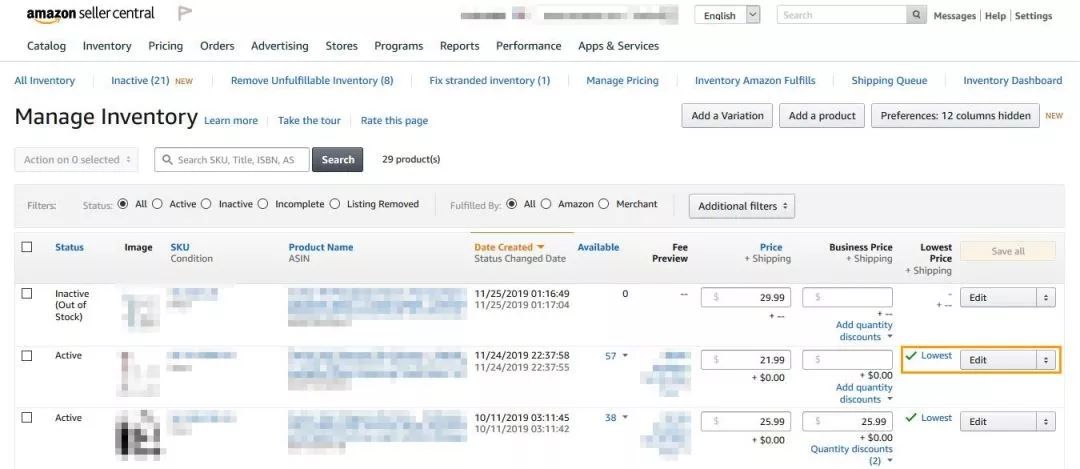1080x469 pixels.
Task: Click the Add a Variation button
Action: click(x=727, y=116)
